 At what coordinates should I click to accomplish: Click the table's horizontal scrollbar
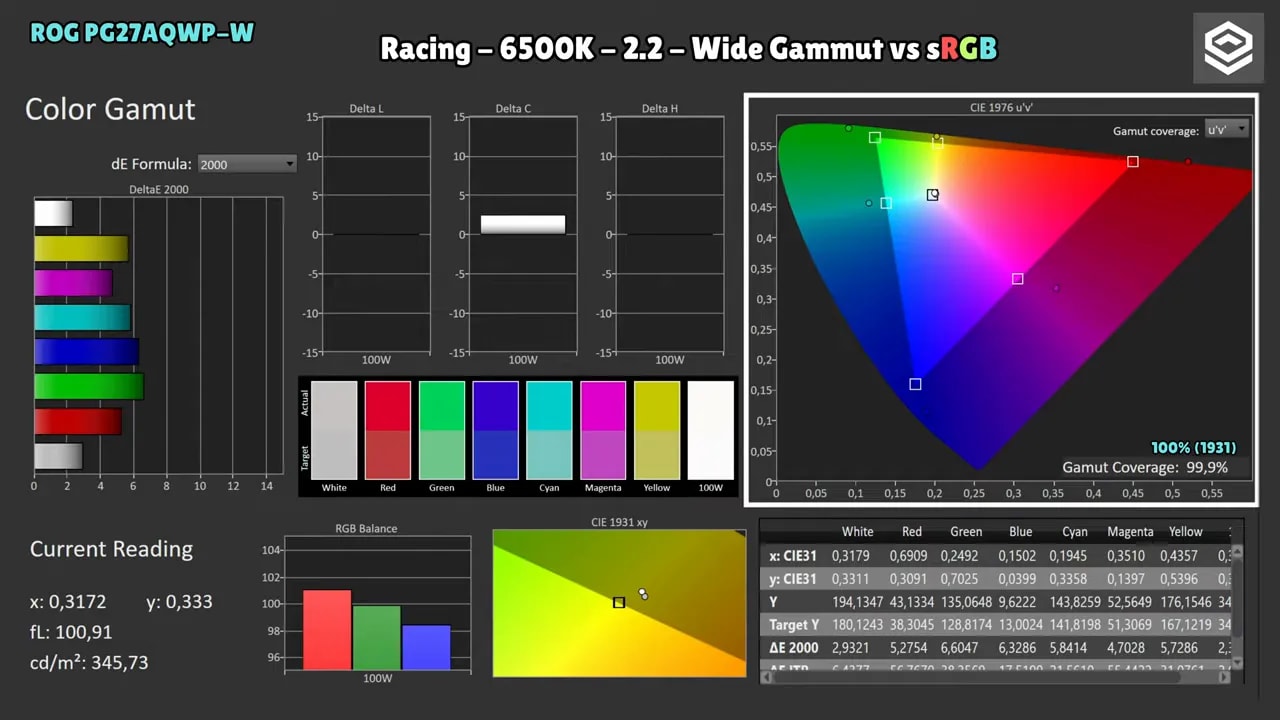(x=995, y=677)
